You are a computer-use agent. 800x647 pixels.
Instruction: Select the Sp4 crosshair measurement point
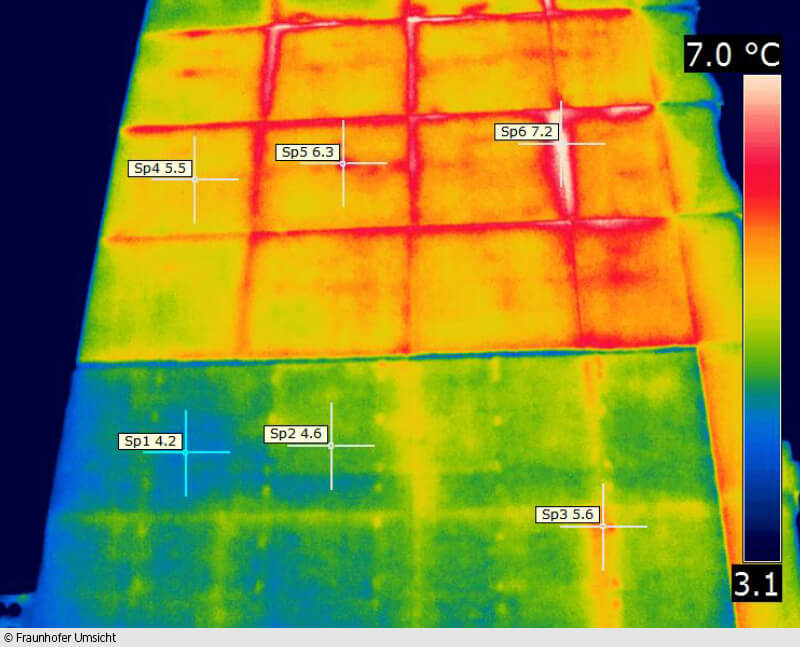click(x=195, y=179)
